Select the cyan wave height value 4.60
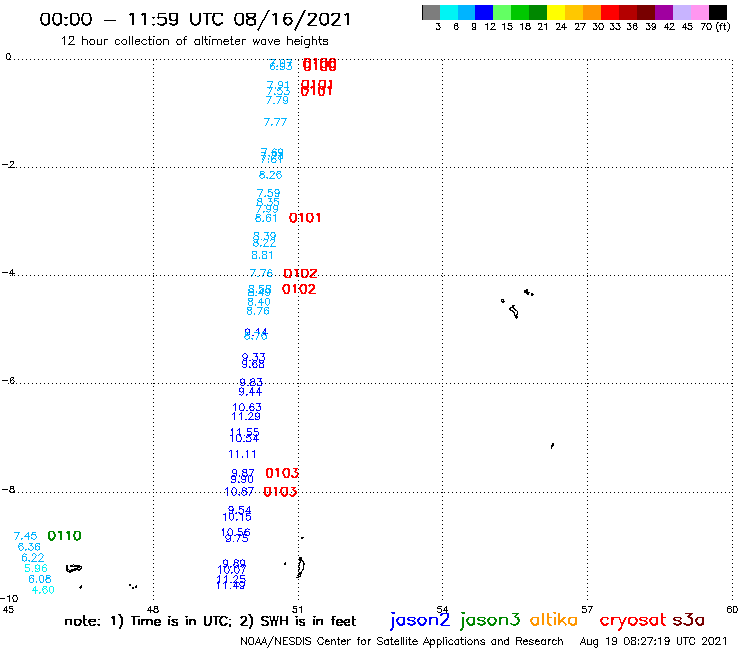Screen dimensions: 740x650 [43, 590]
